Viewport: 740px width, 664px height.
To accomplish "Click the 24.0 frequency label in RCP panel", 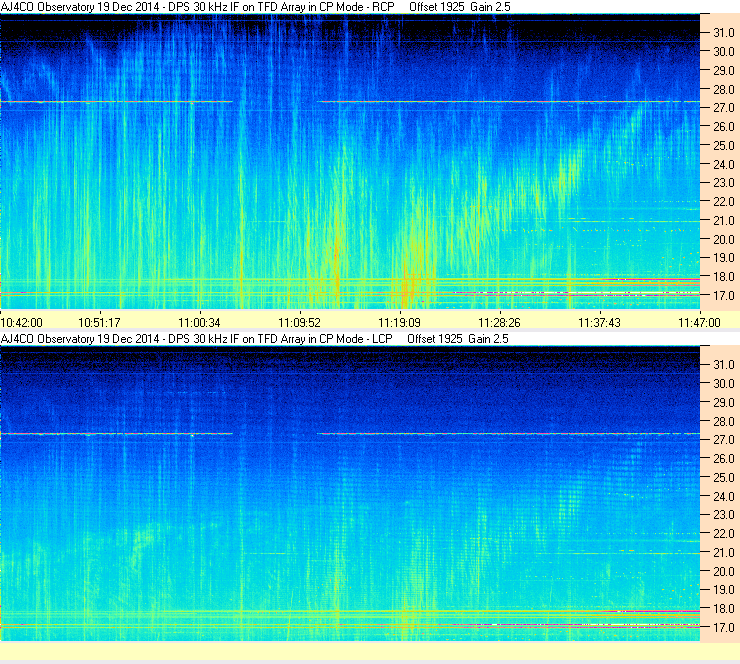I will (x=723, y=165).
